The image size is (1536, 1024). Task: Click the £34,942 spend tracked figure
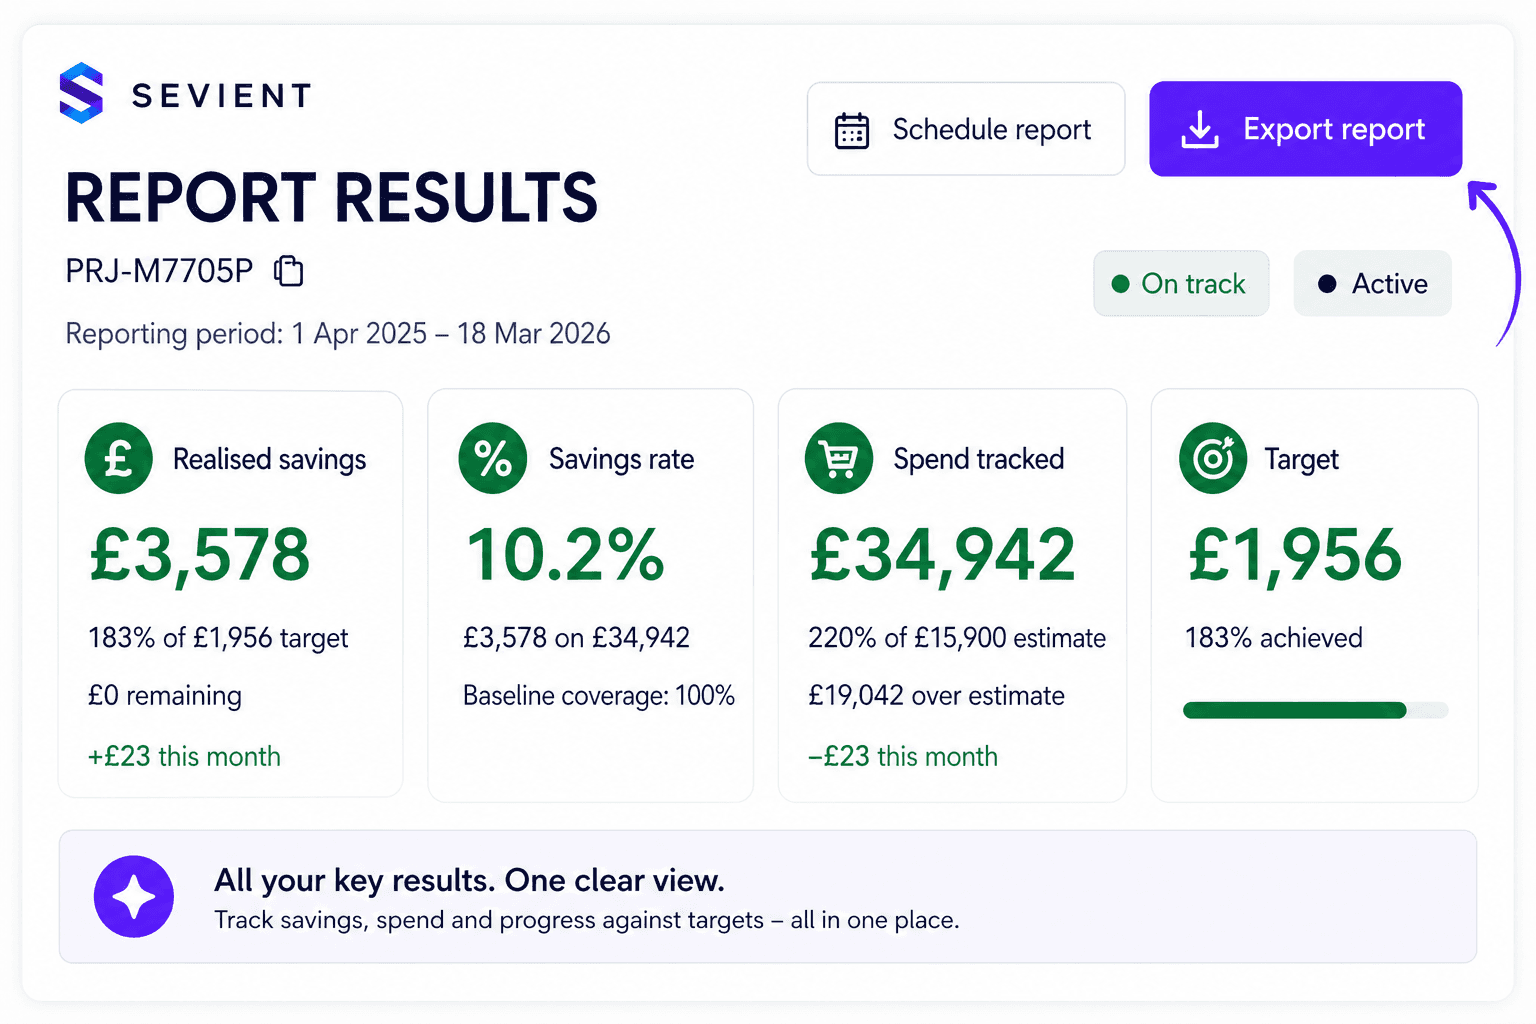click(942, 554)
